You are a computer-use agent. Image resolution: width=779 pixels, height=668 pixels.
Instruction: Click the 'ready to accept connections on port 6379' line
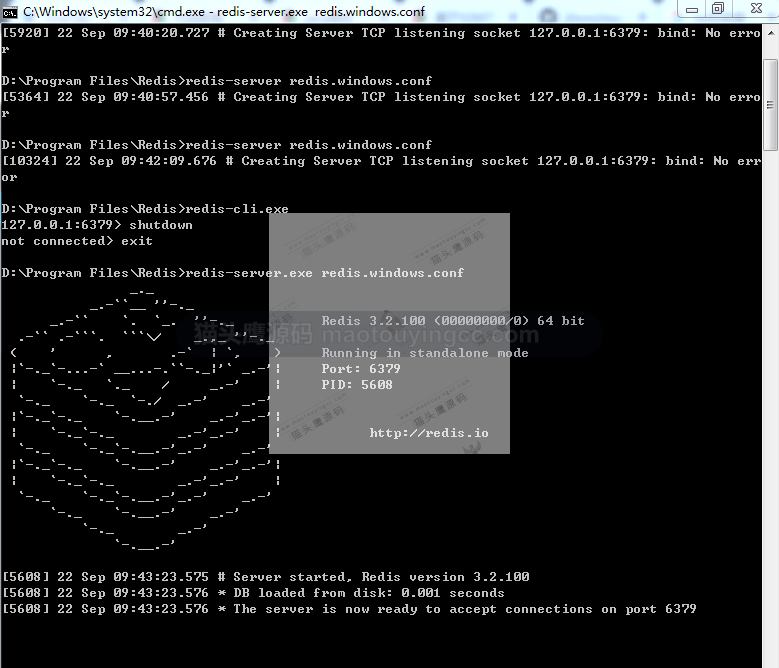[349, 609]
